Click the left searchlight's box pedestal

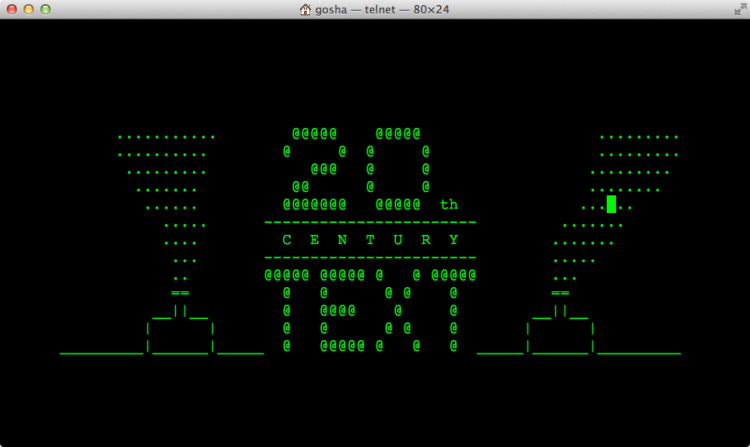180,333
